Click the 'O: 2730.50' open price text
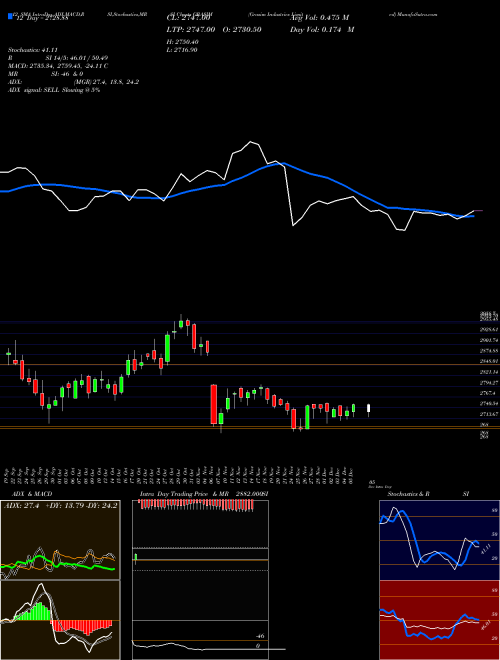This screenshot has width=500, height=660. tap(240, 29)
